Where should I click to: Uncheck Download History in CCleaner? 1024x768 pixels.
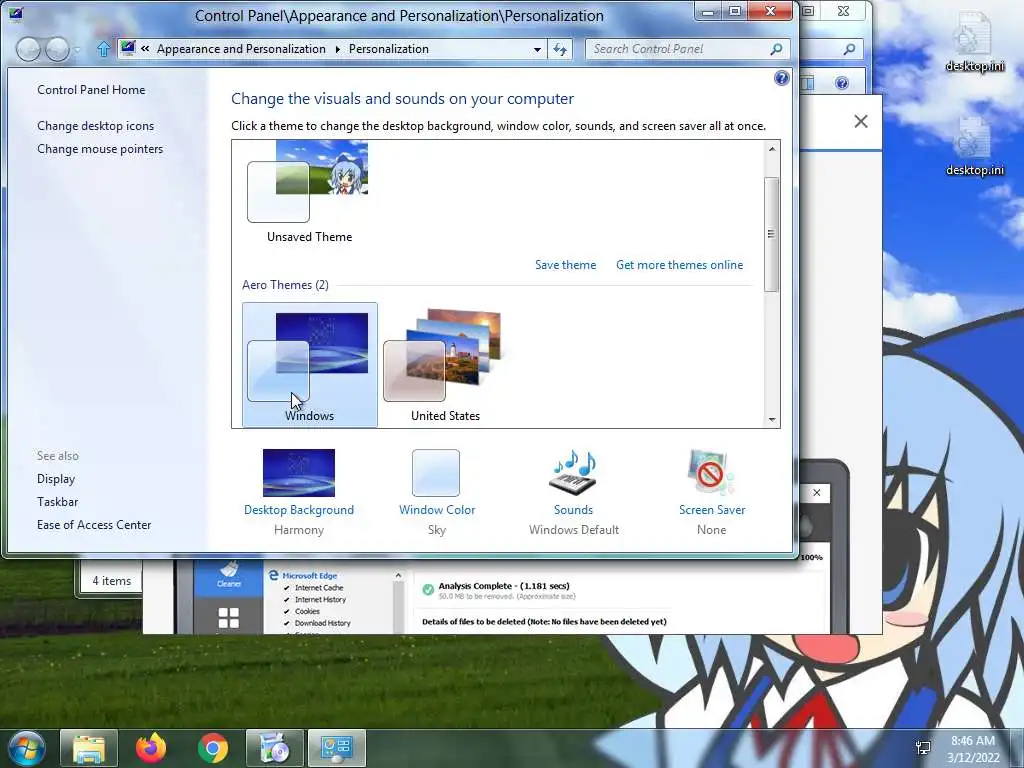pyautogui.click(x=286, y=623)
